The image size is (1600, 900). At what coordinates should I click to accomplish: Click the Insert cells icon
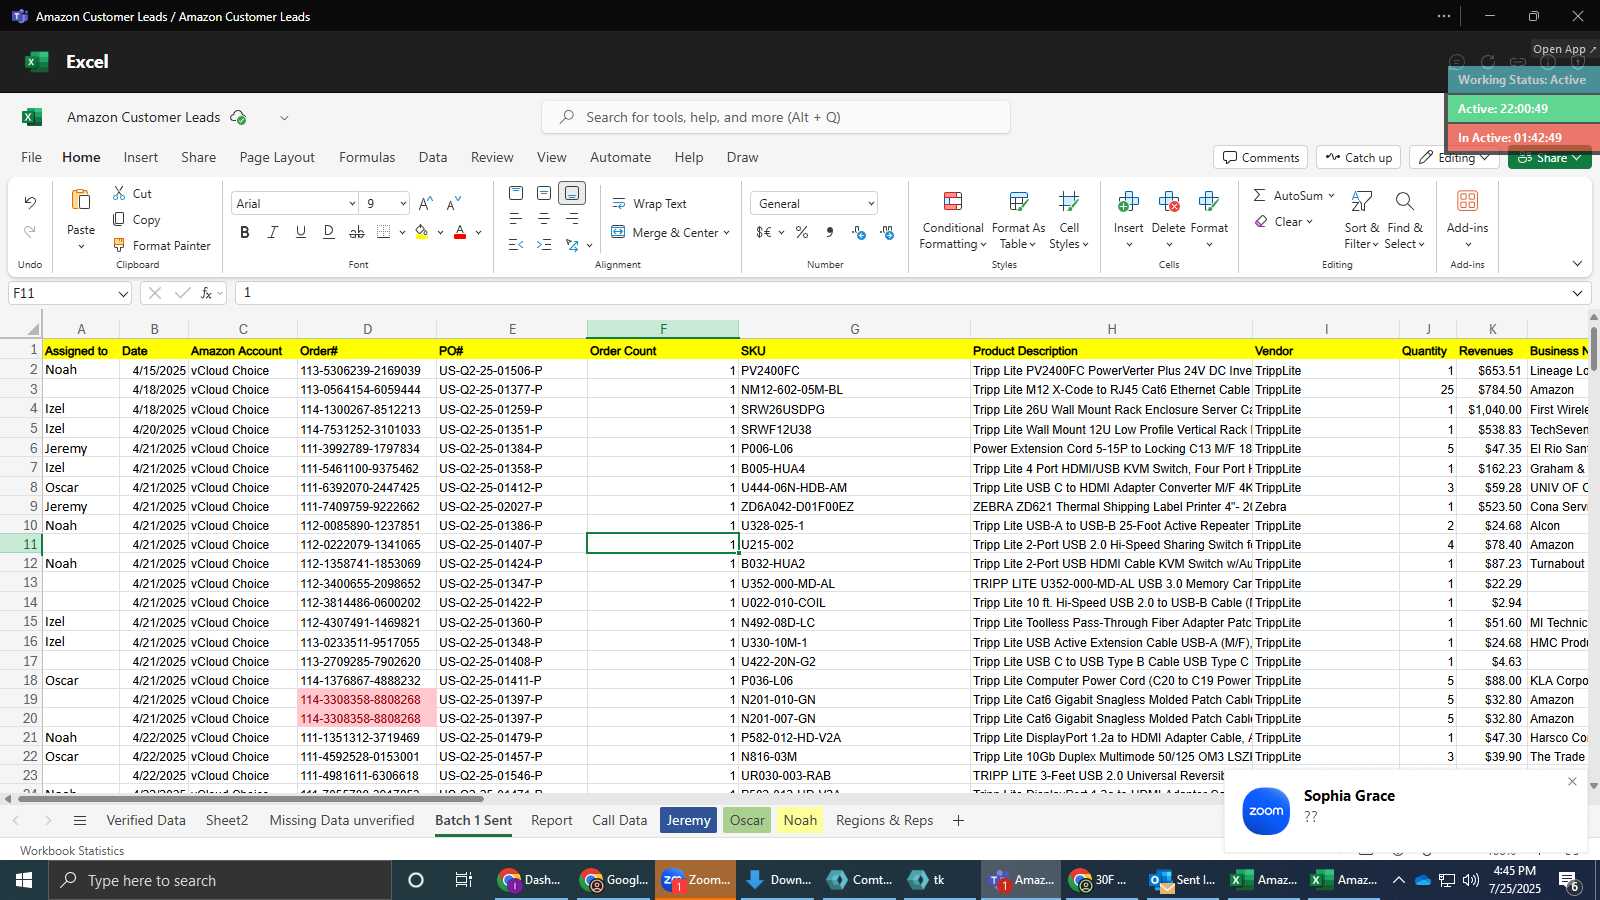point(1128,203)
